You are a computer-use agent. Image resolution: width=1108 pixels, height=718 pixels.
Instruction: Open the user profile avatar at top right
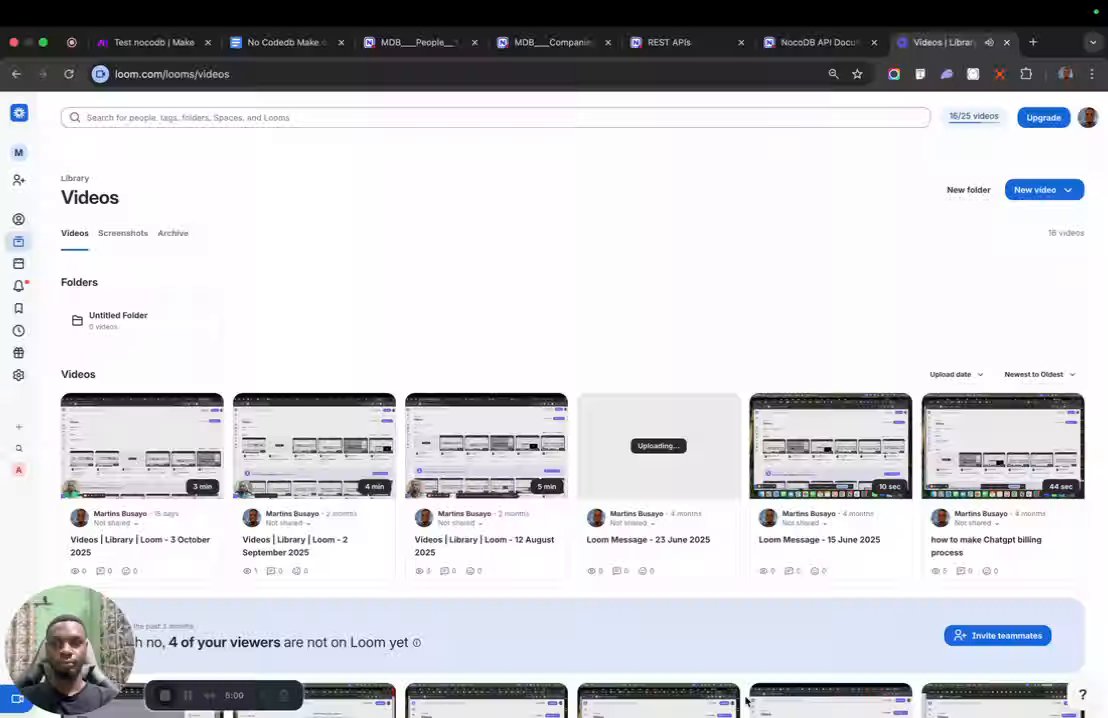point(1088,117)
